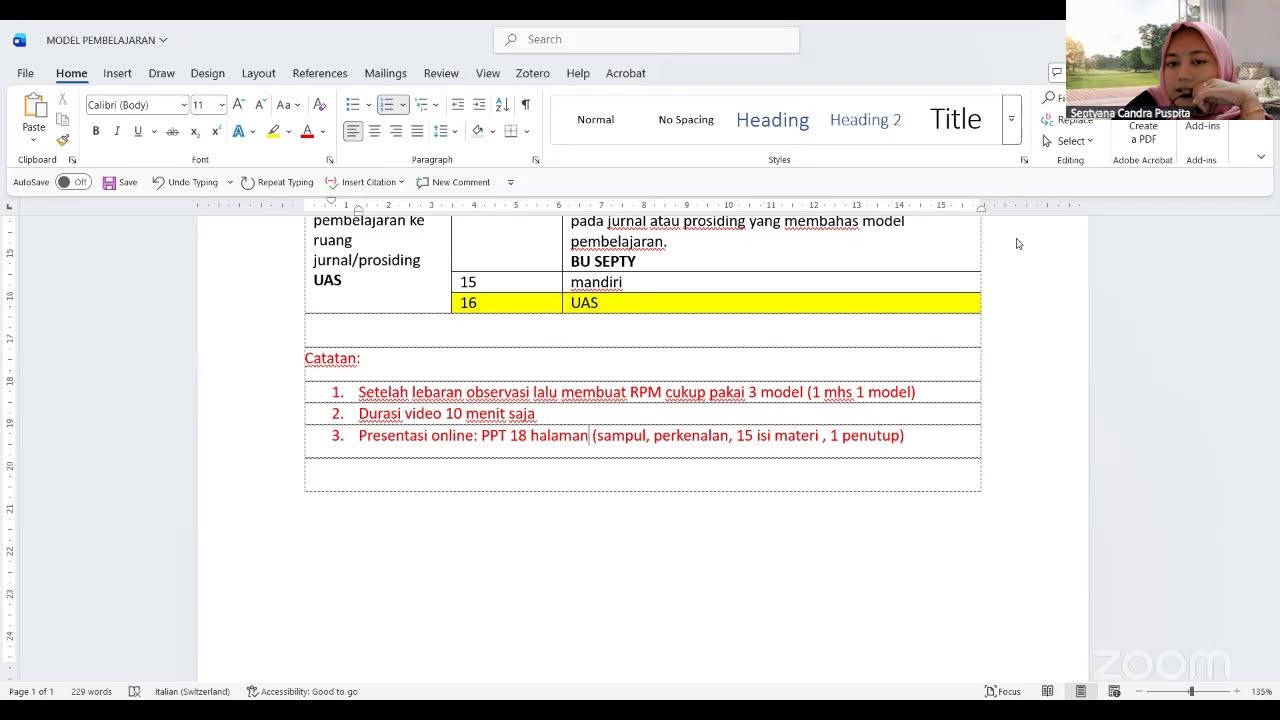This screenshot has height=720, width=1280.
Task: Toggle Underline formatting
Action: 138,132
